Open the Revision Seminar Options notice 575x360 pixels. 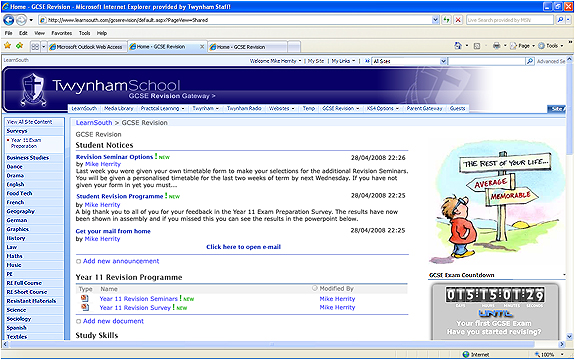click(114, 157)
